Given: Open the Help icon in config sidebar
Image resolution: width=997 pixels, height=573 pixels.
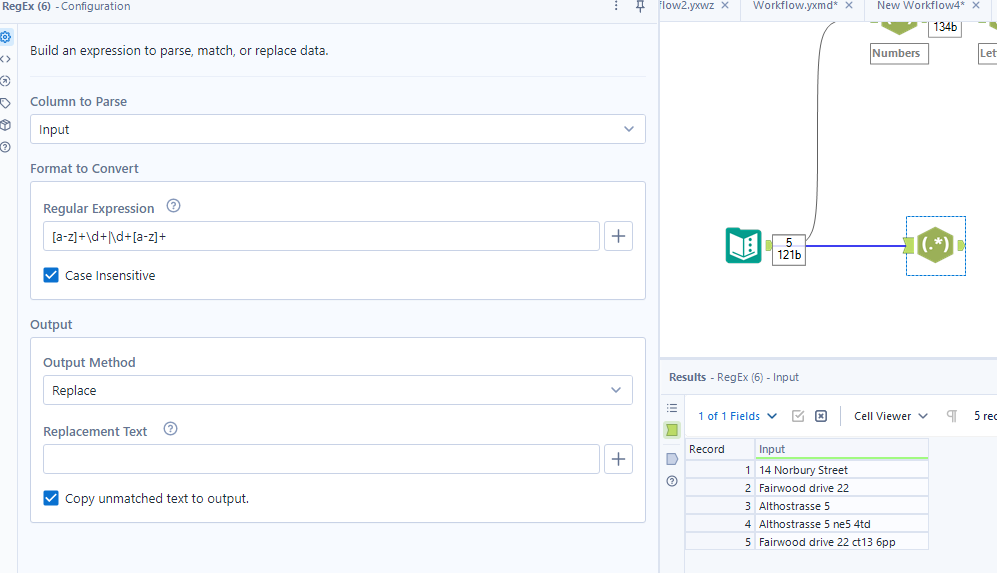Looking at the screenshot, I should pos(6,147).
